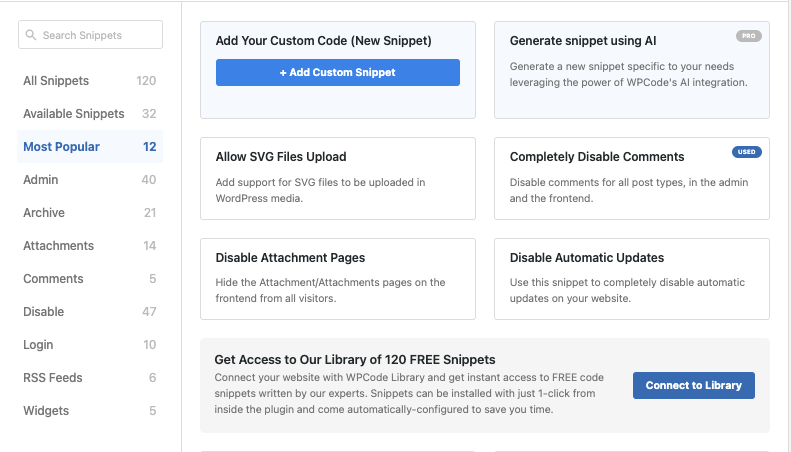This screenshot has height=452, width=791.
Task: Filter by Comments category
Action: [x=90, y=278]
